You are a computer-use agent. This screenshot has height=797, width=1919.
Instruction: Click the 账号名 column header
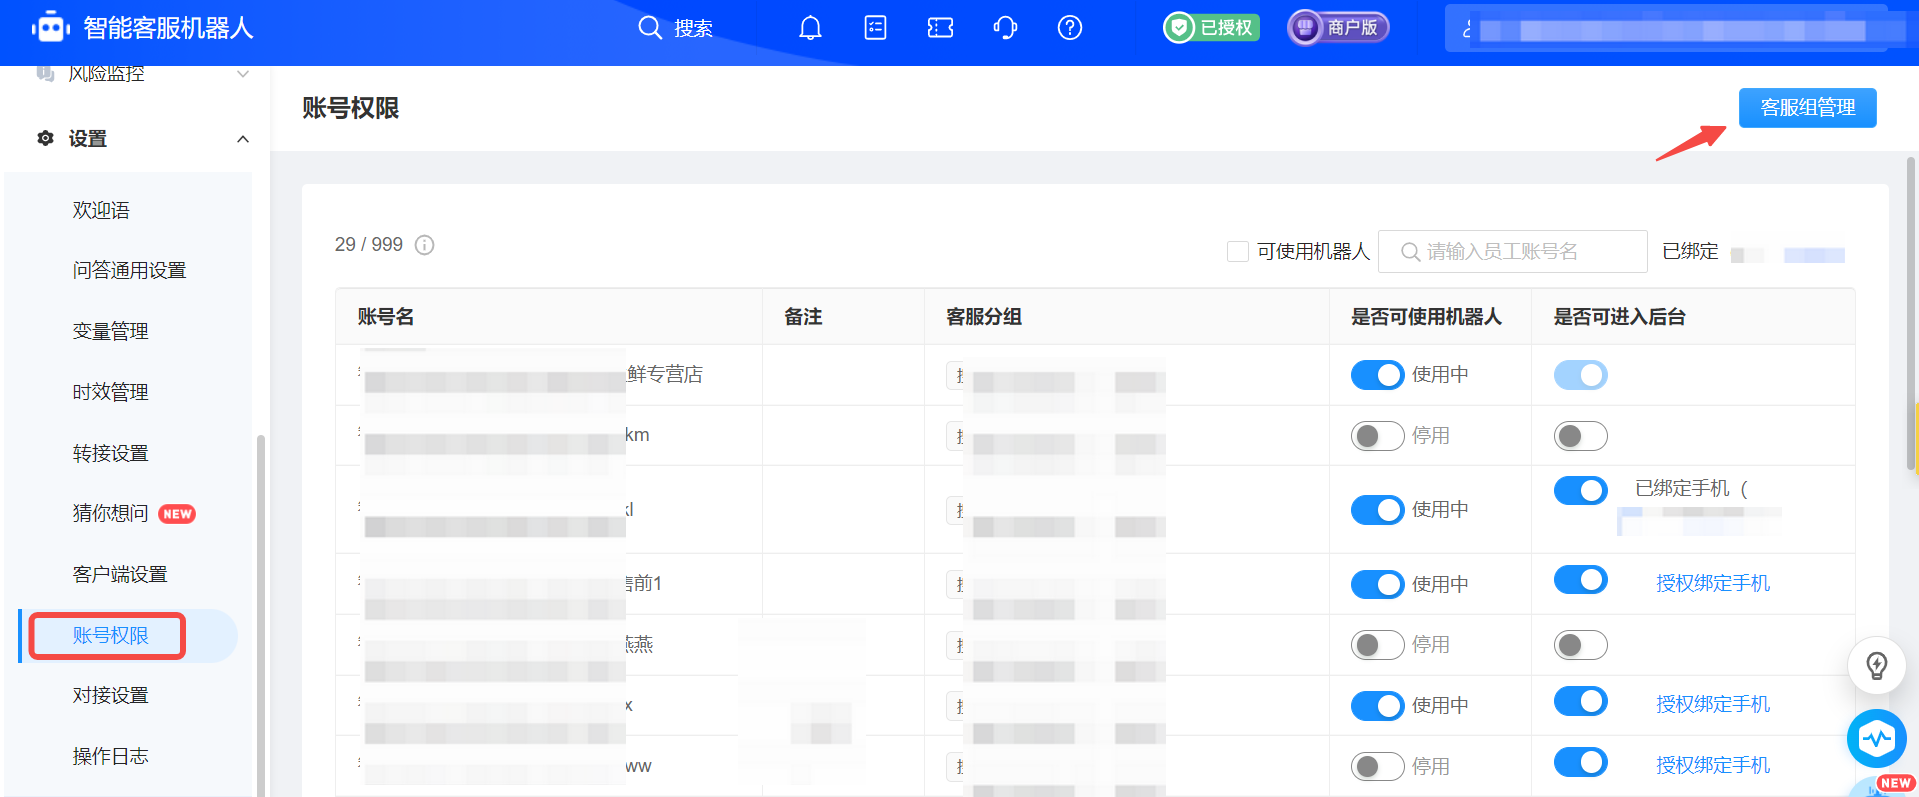pyautogui.click(x=385, y=317)
